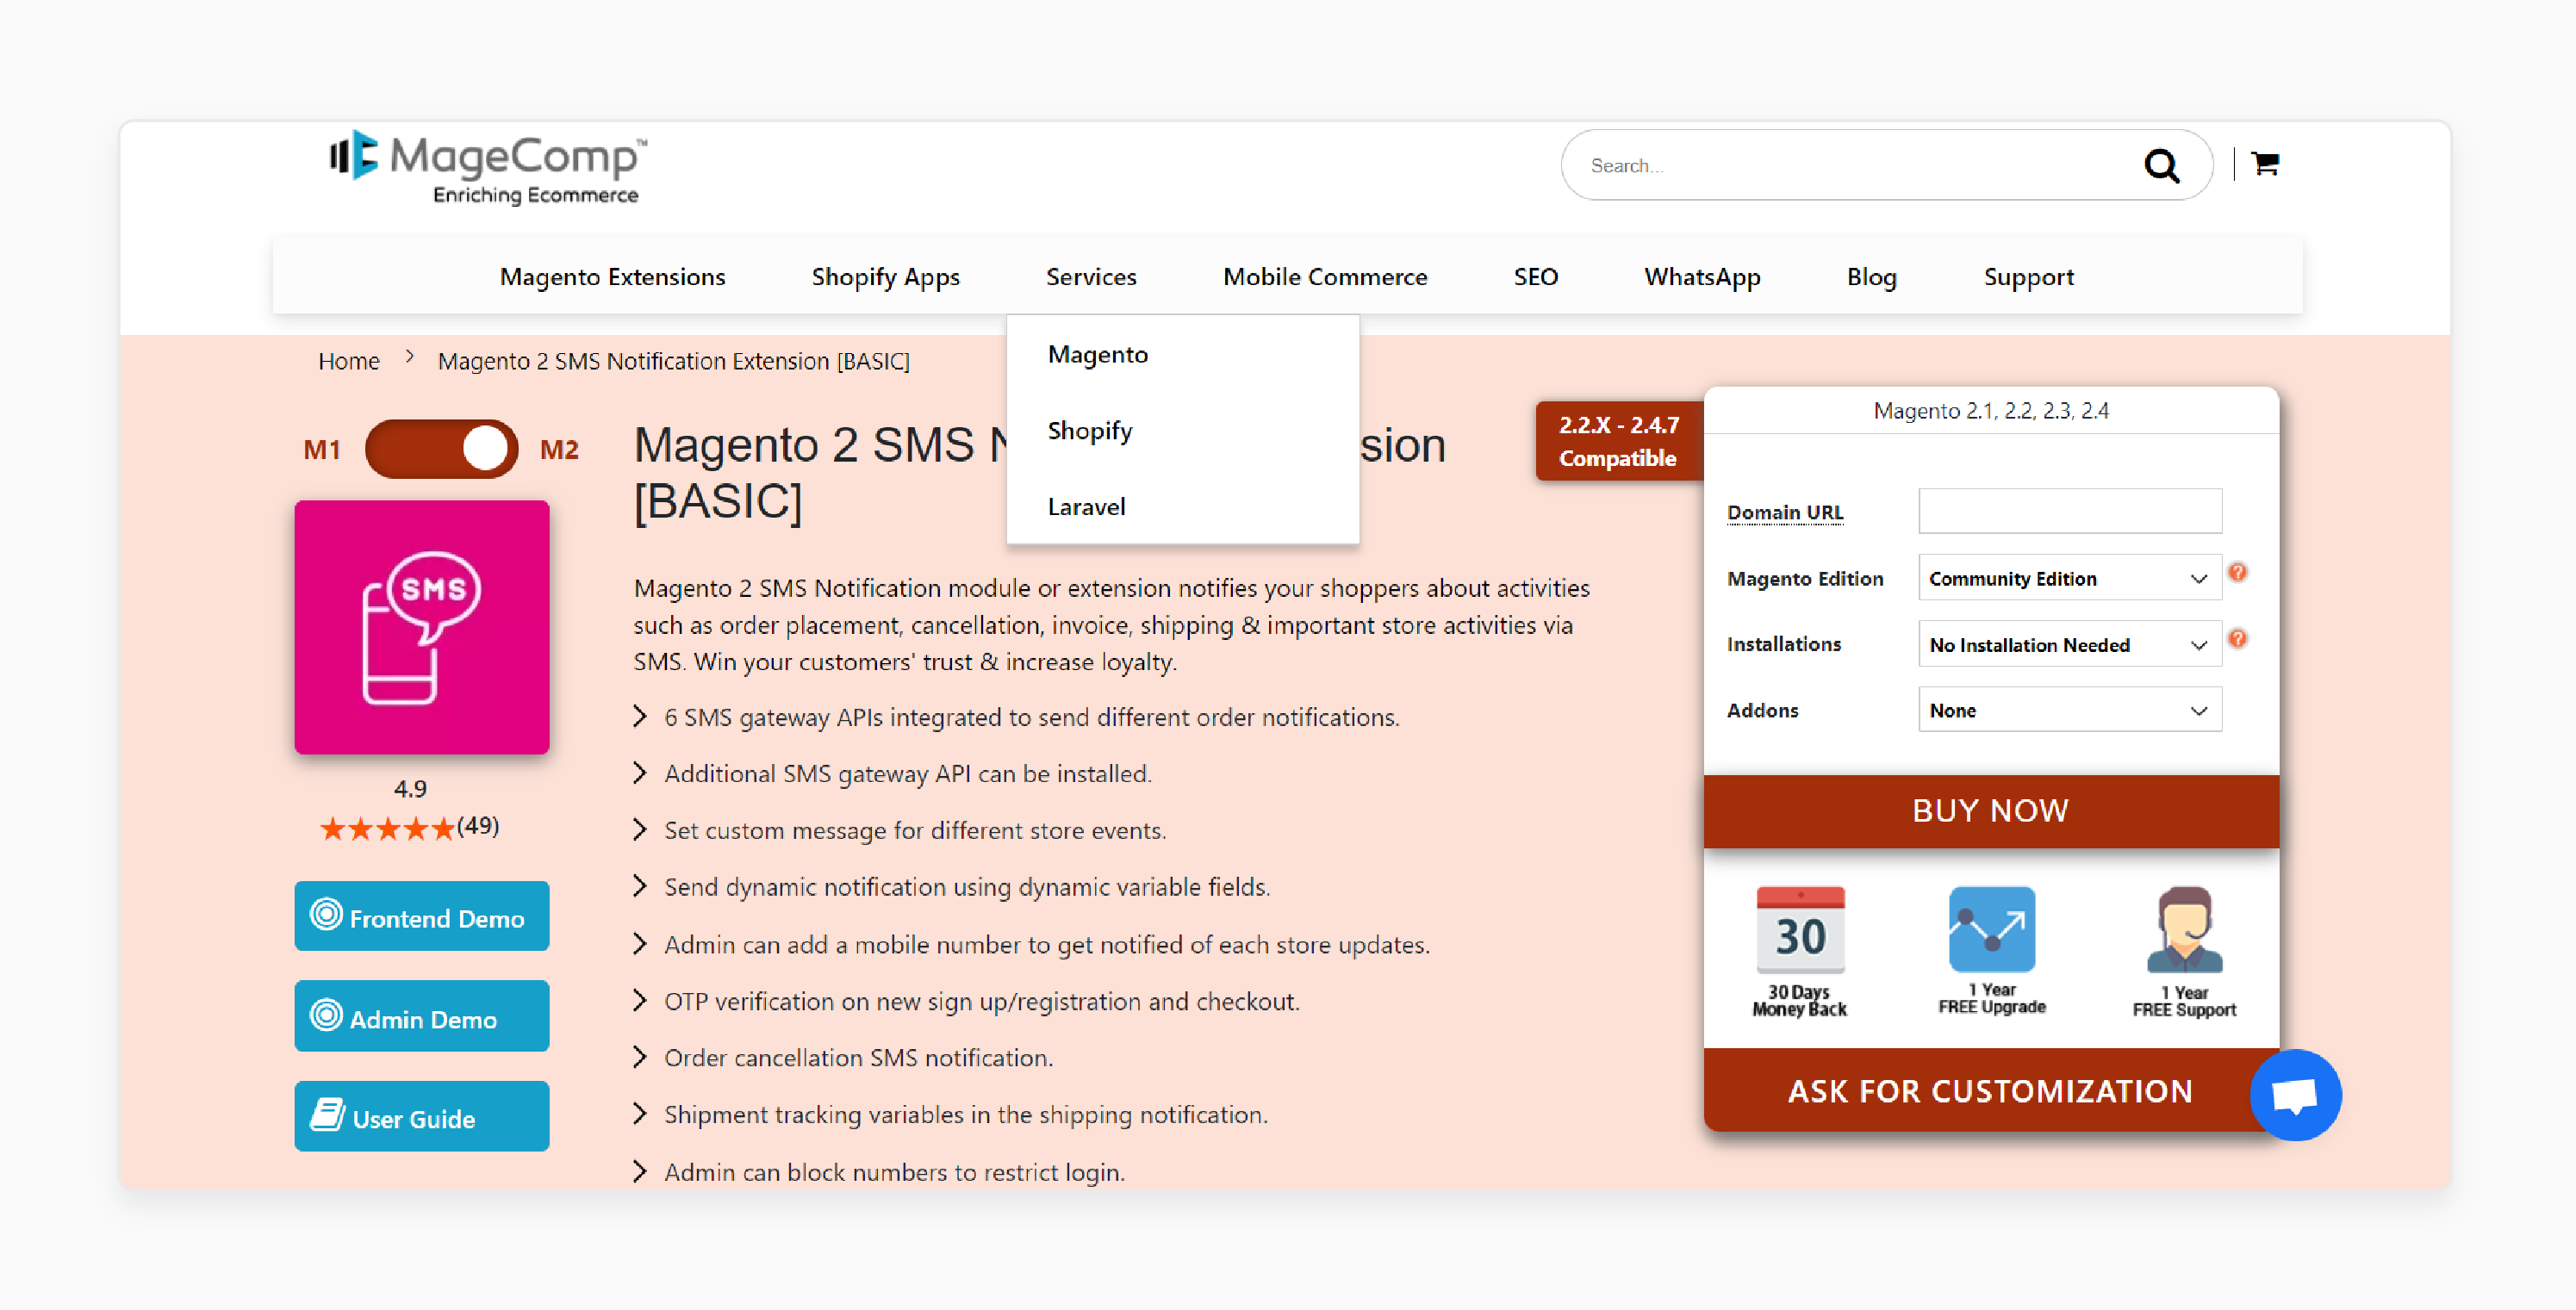This screenshot has height=1310, width=2576.
Task: Click the MageComp logo
Action: pos(488,167)
